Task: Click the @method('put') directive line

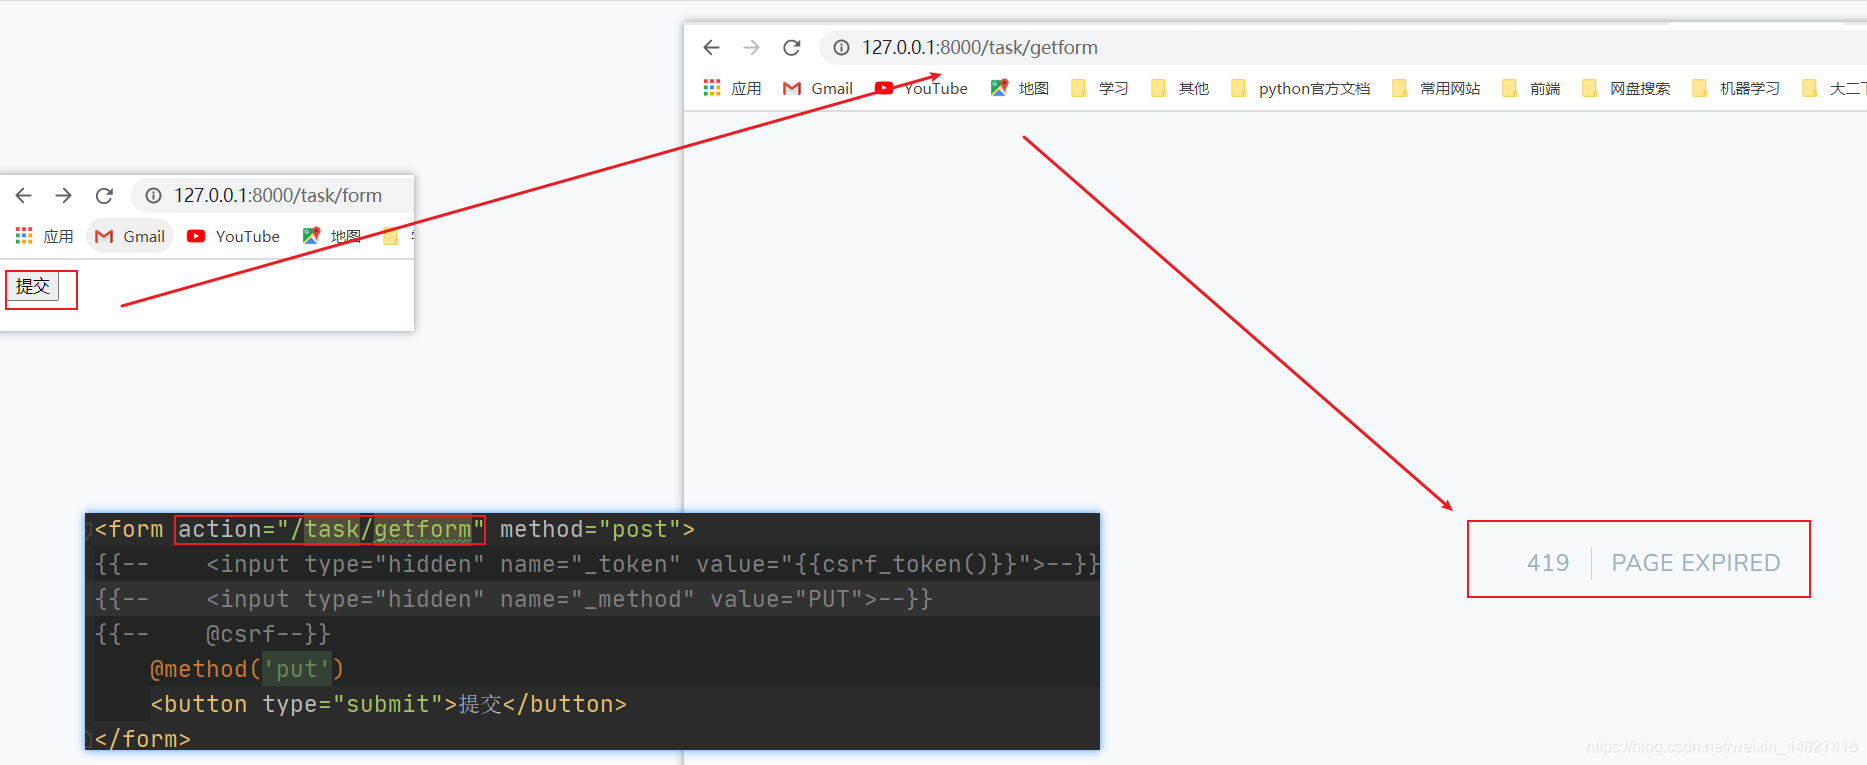Action: (x=247, y=669)
